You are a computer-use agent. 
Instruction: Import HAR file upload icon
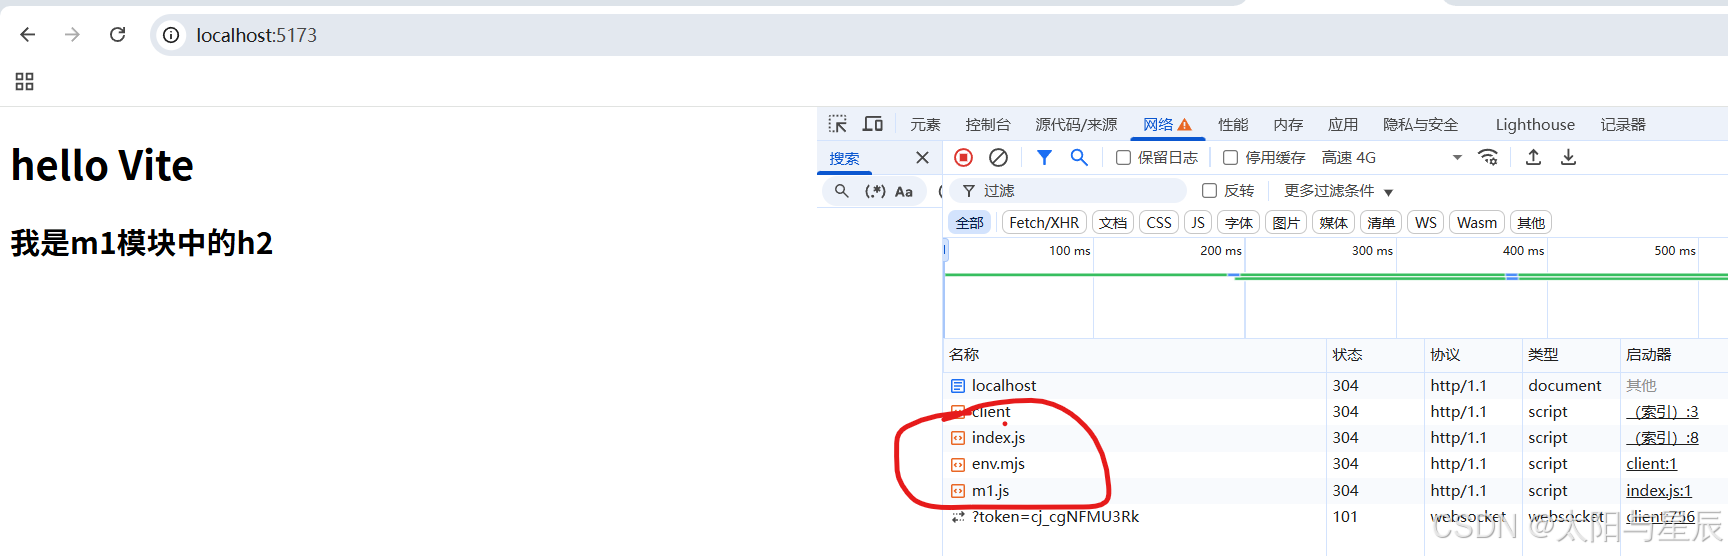(x=1533, y=157)
